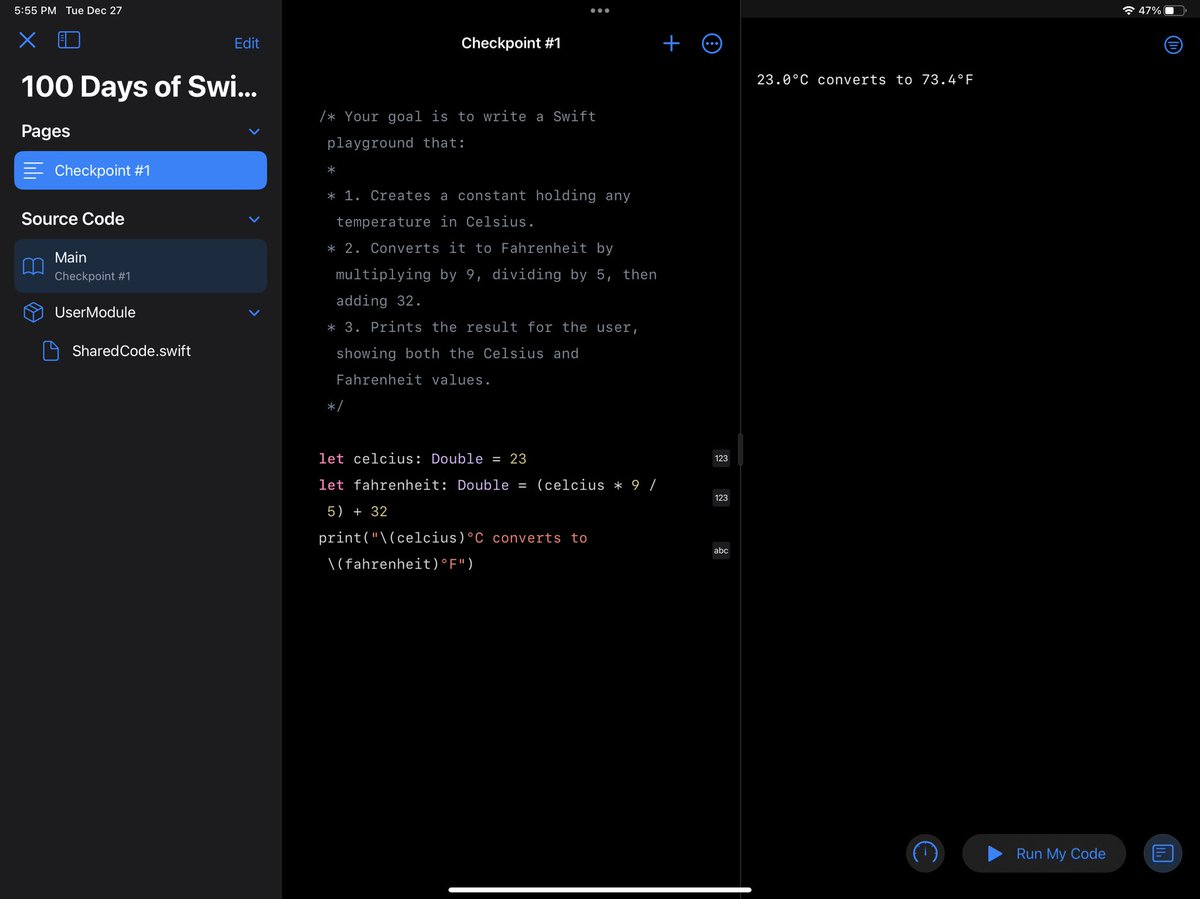Show result badge for fahrenheit line

[721, 497]
